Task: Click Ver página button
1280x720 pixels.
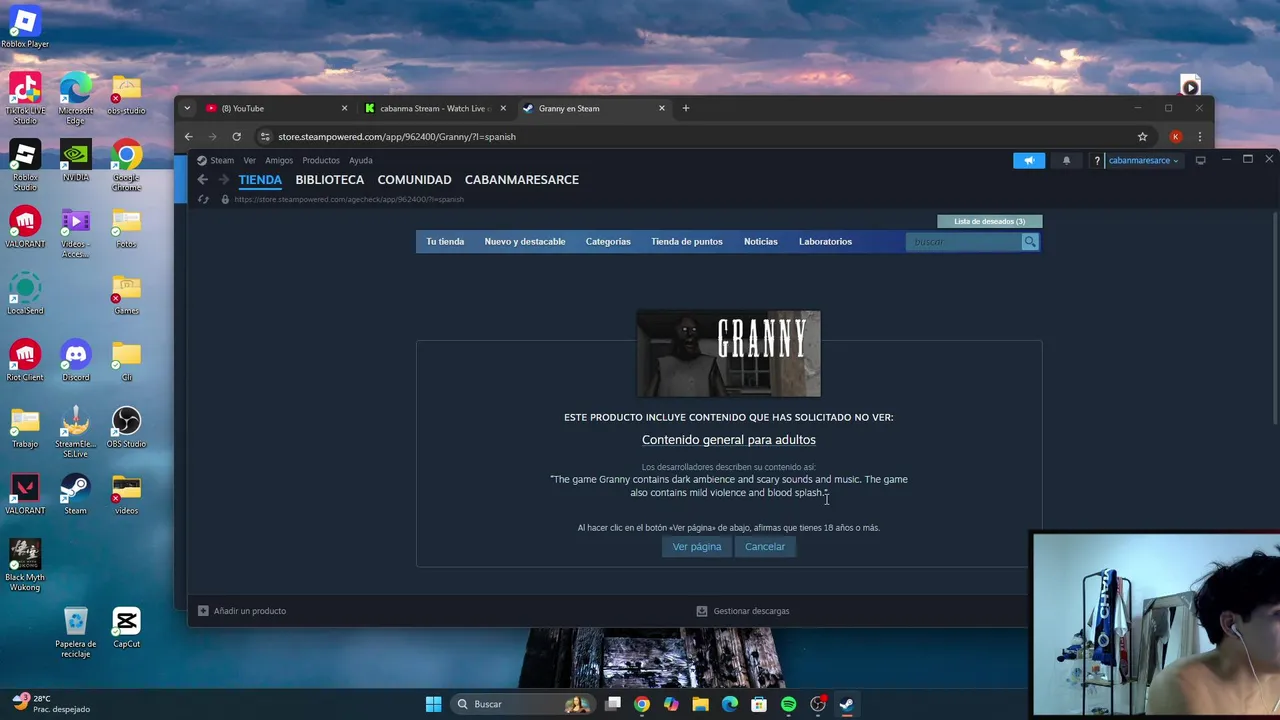Action: pos(697,547)
